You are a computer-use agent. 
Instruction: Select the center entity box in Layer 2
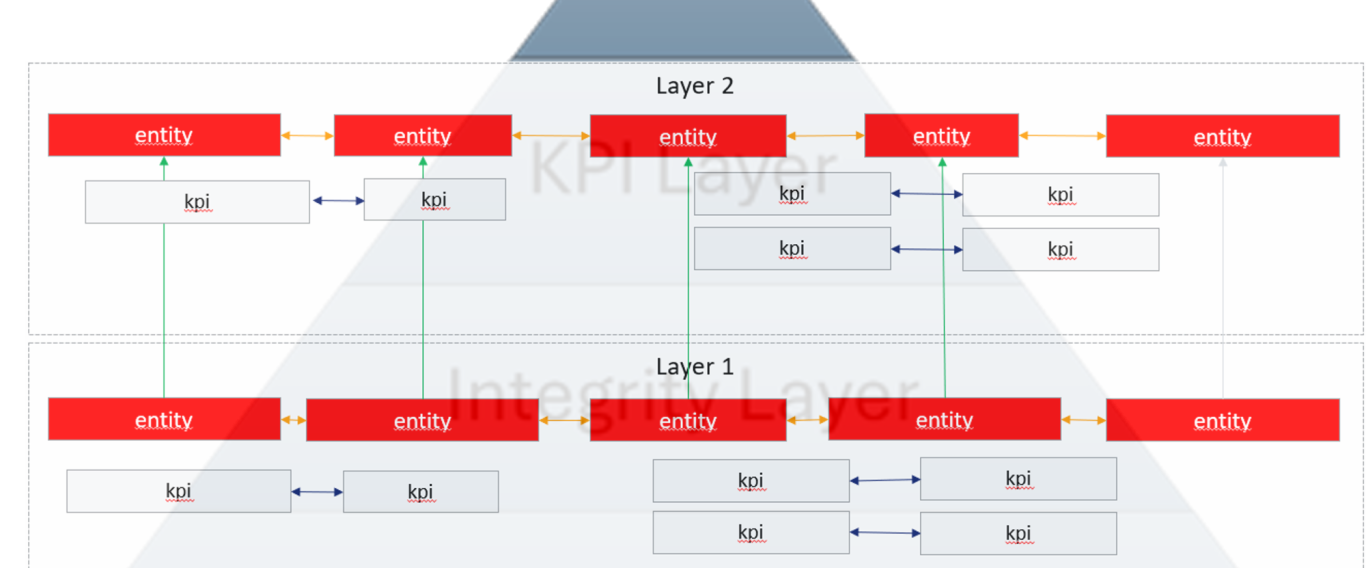coord(688,136)
